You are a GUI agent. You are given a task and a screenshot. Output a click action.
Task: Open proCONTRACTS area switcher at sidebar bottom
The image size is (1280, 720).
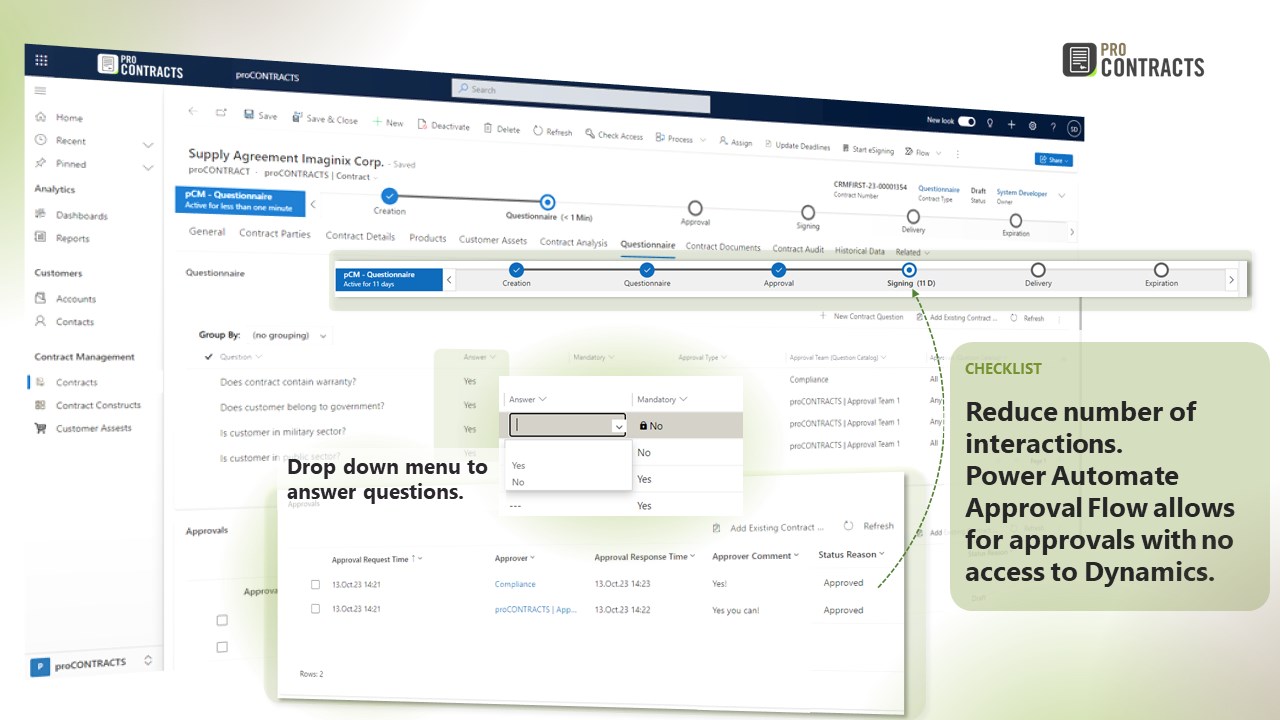point(93,663)
